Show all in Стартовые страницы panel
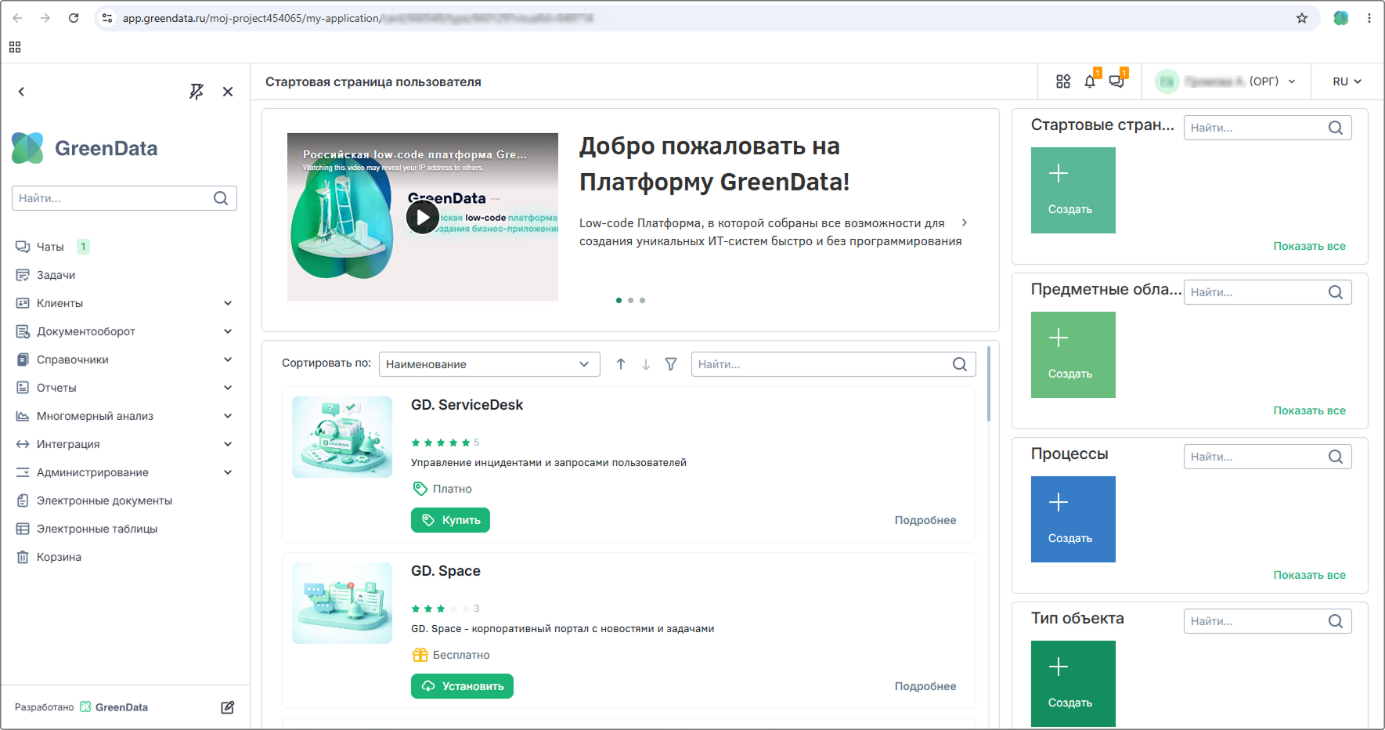The image size is (1385, 730). tap(1309, 246)
